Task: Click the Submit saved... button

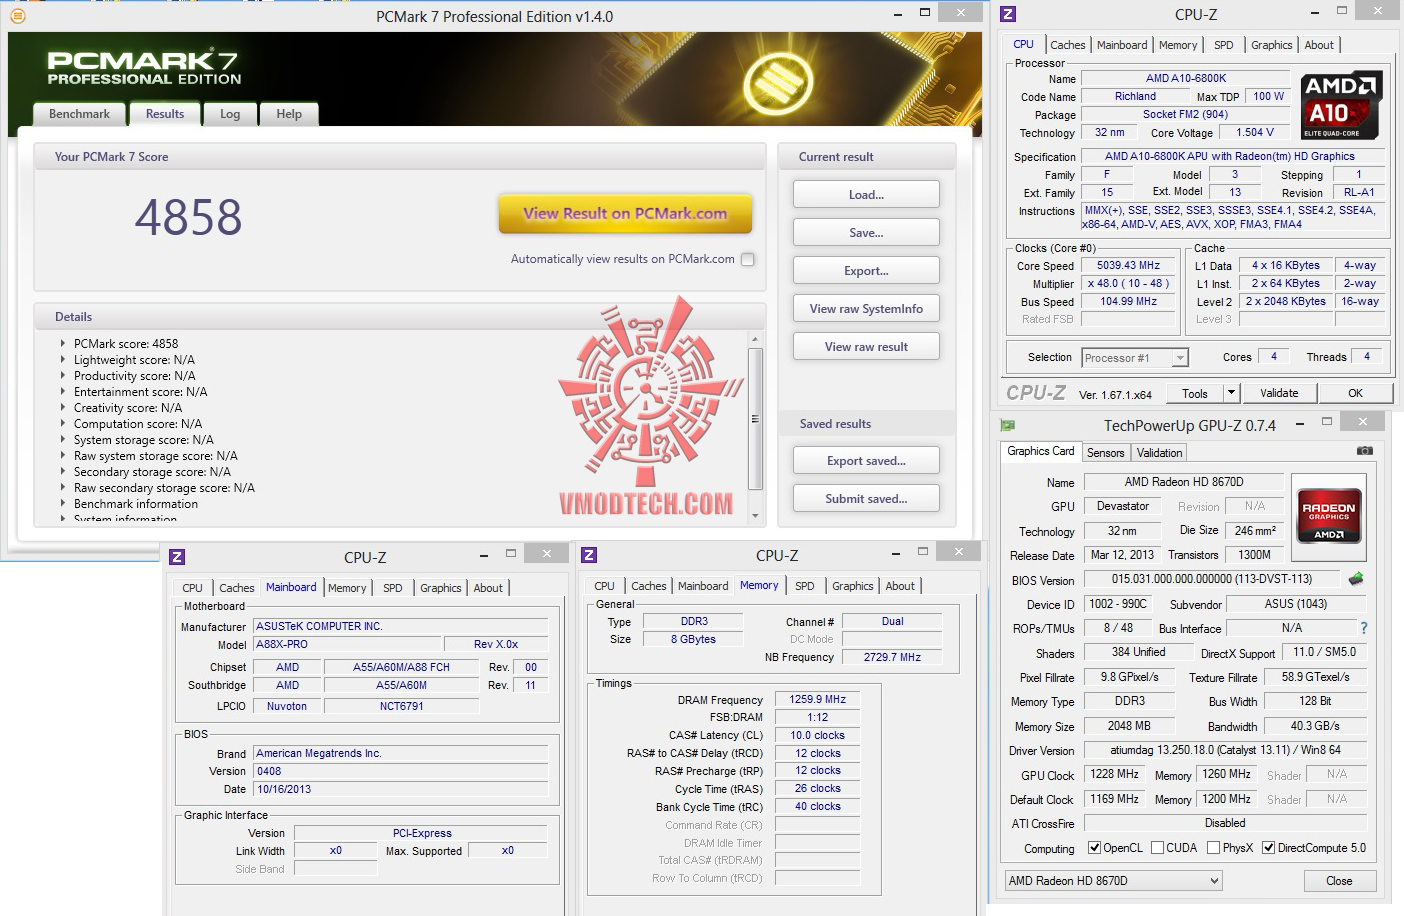Action: coord(866,498)
